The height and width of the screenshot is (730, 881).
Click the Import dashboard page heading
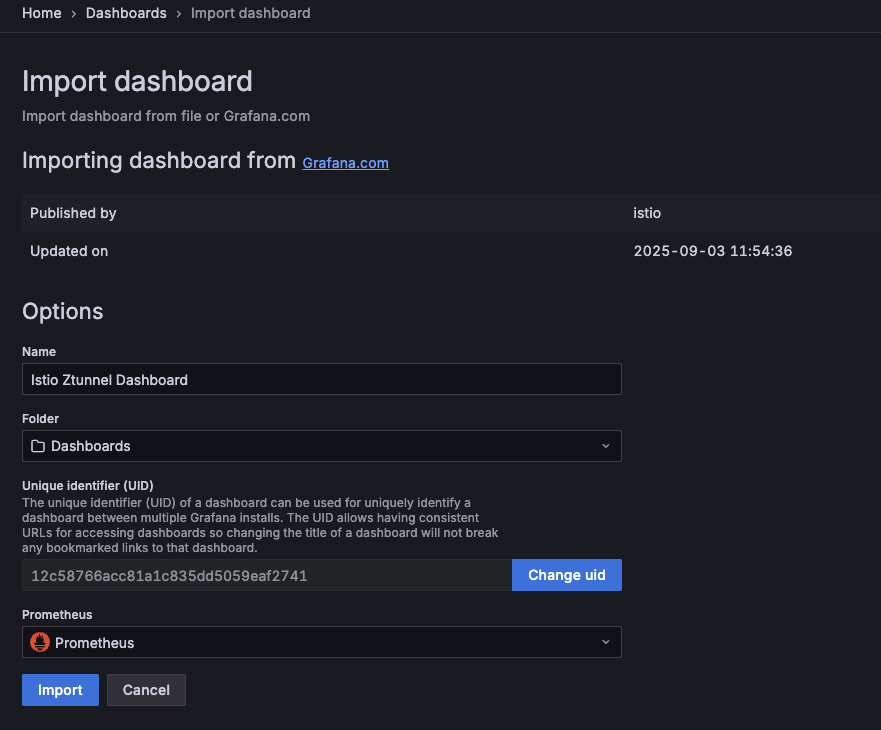pyautogui.click(x=137, y=81)
